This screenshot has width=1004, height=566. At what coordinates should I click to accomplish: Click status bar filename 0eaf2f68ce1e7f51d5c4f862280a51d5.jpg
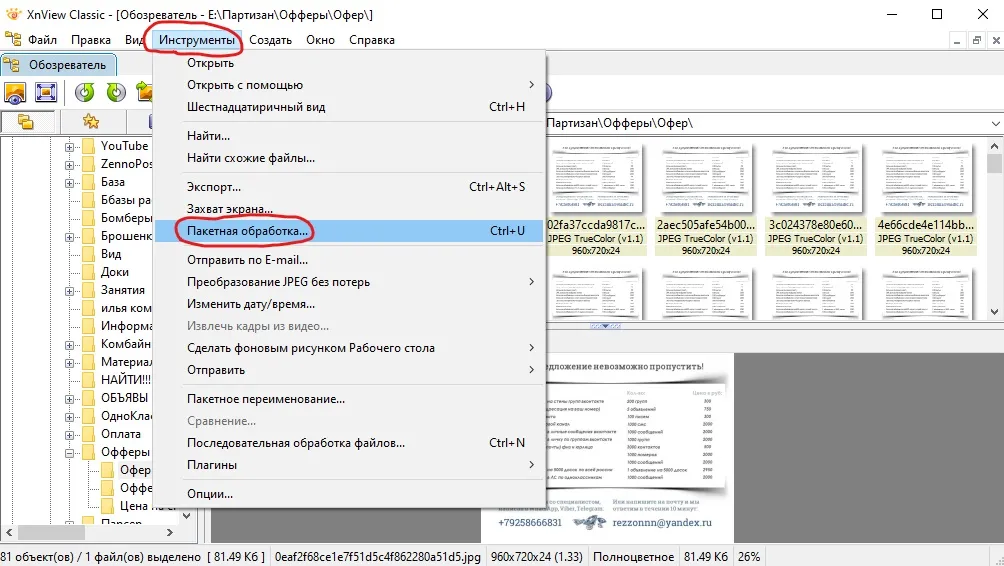point(378,557)
